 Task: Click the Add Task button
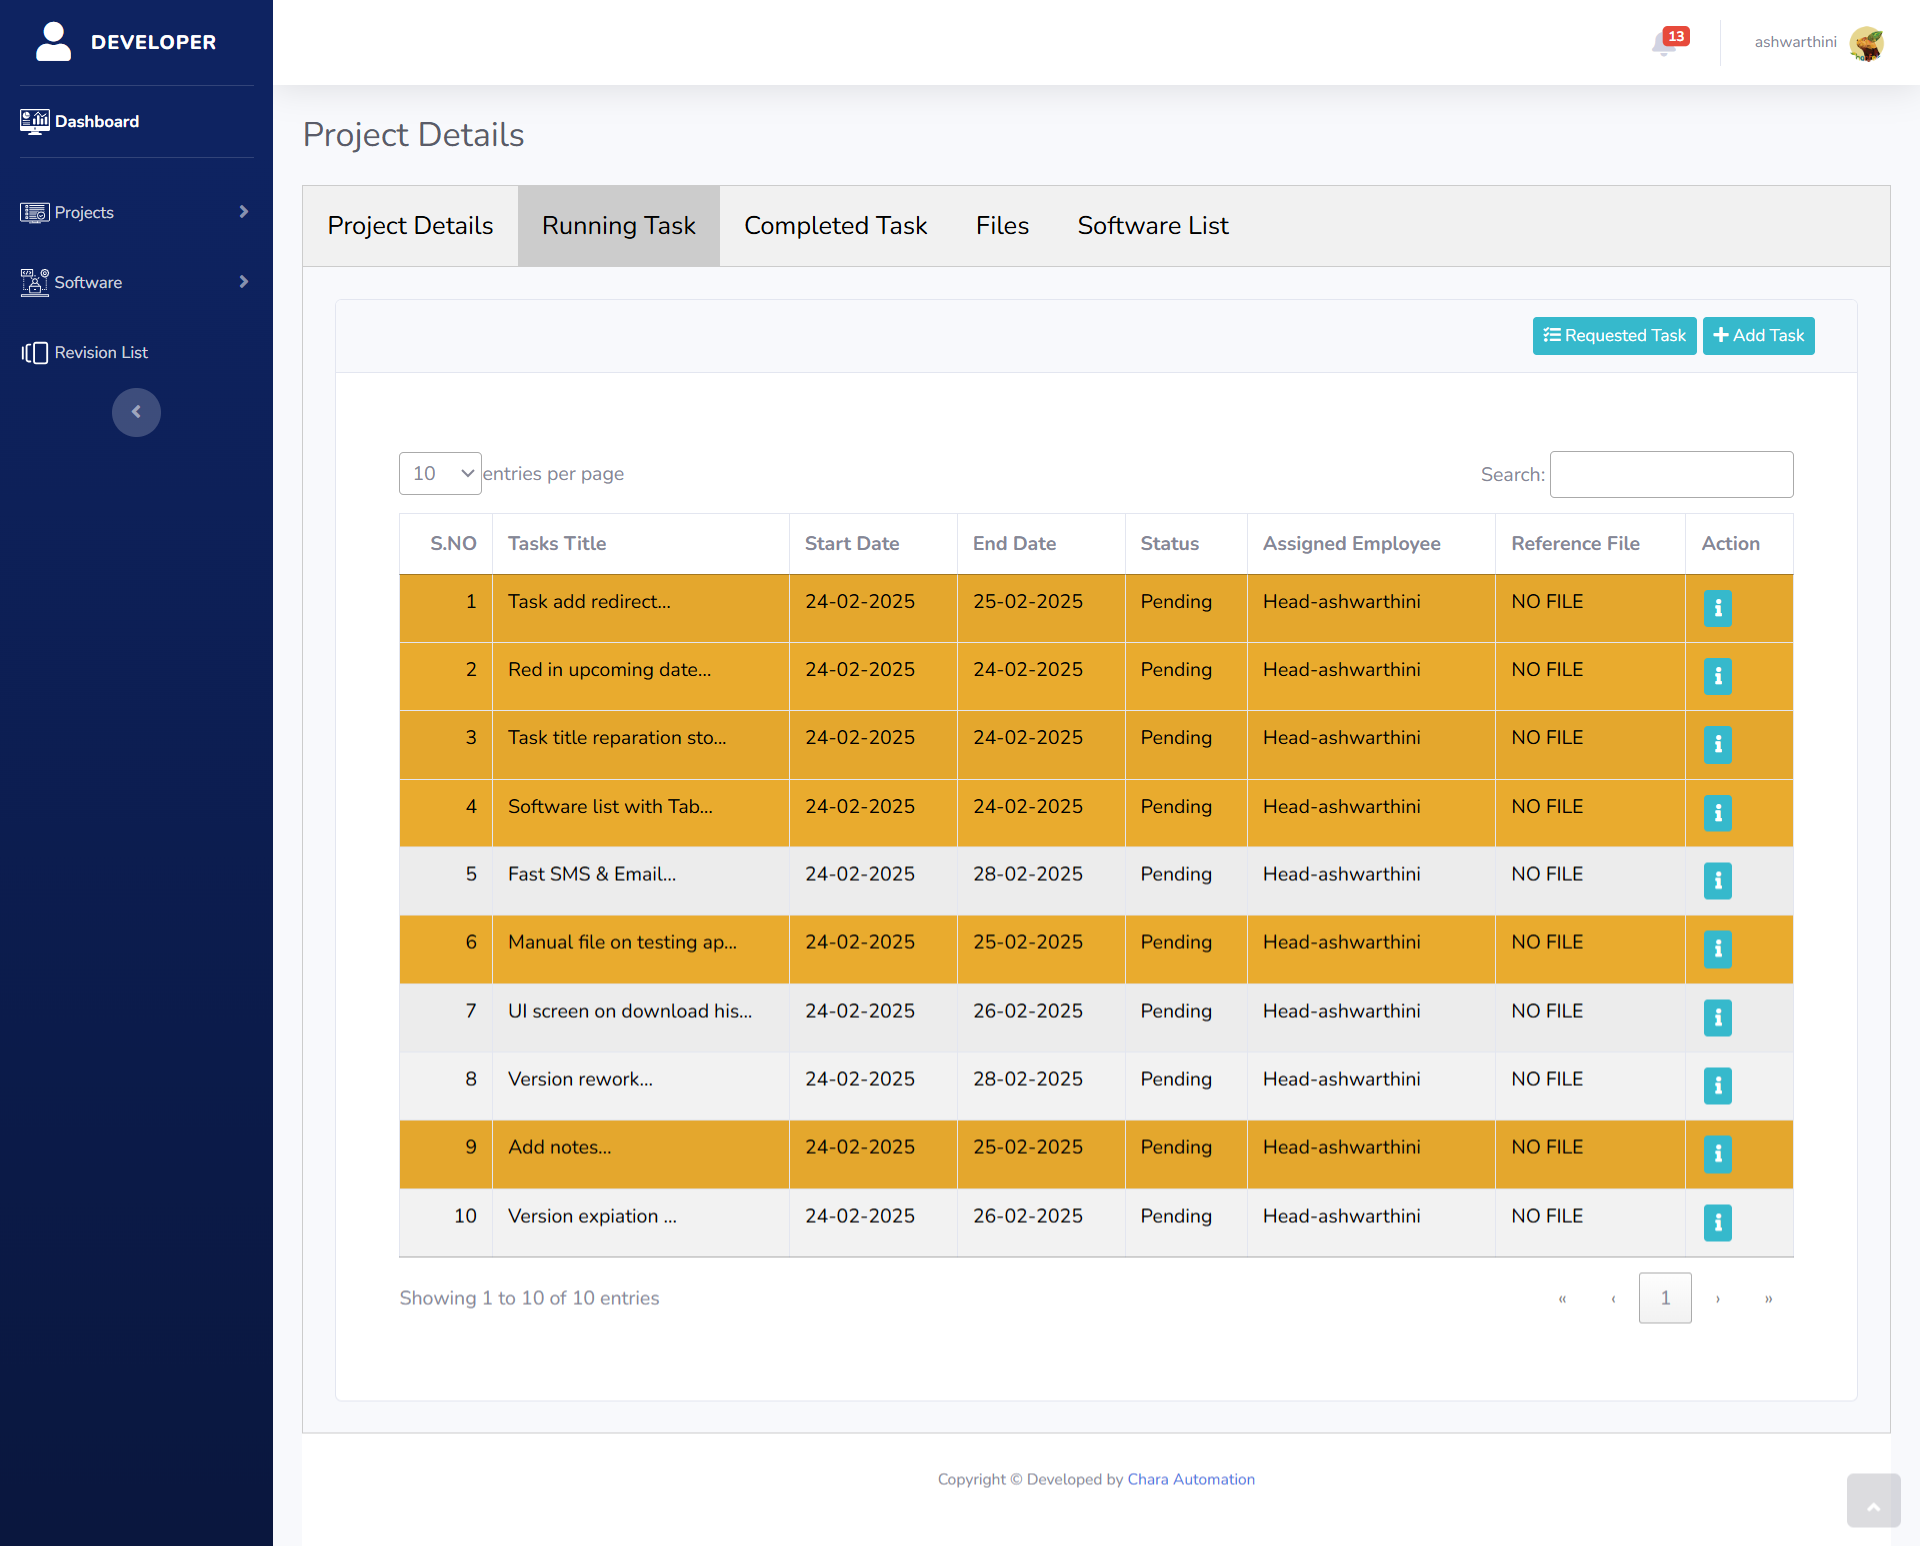[x=1758, y=336]
